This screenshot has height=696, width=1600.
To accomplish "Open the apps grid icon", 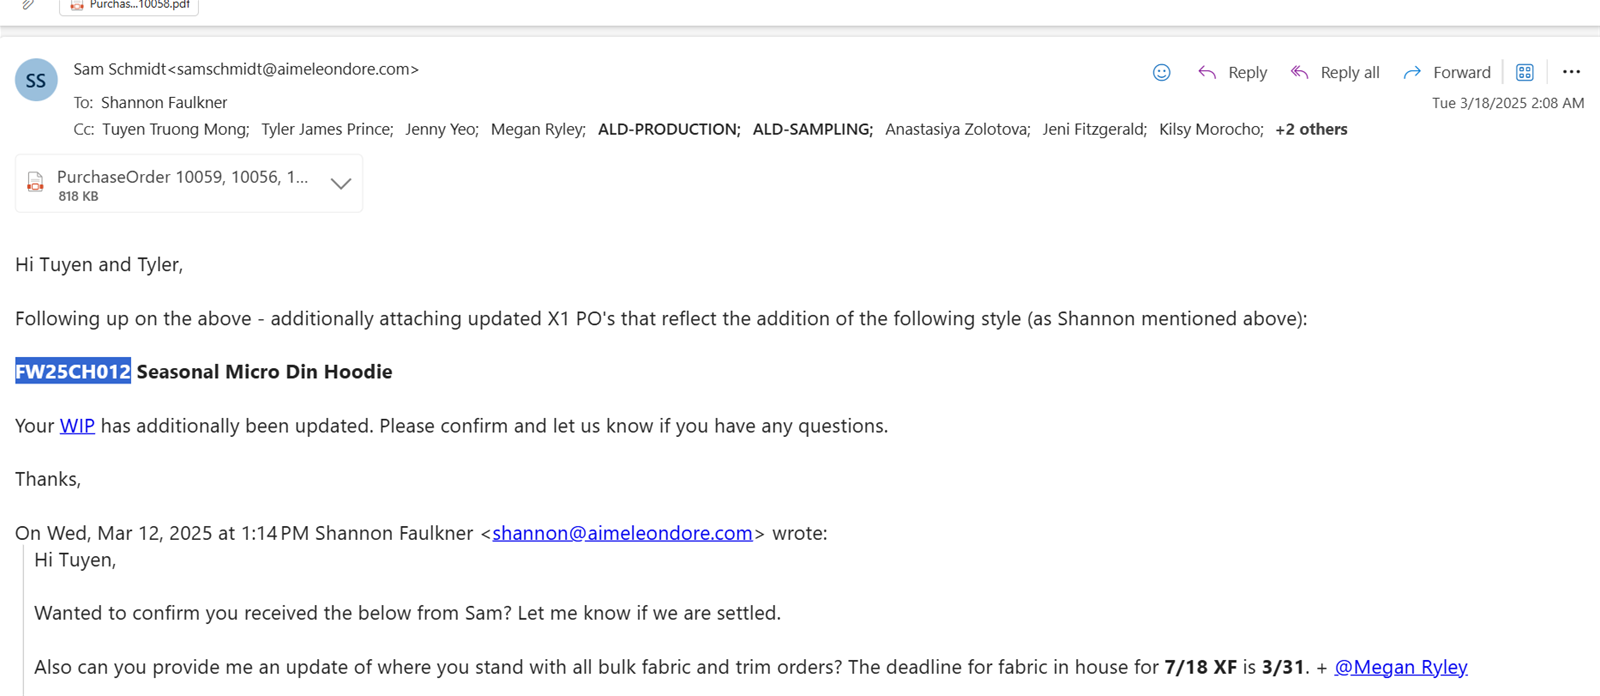I will click(x=1524, y=72).
